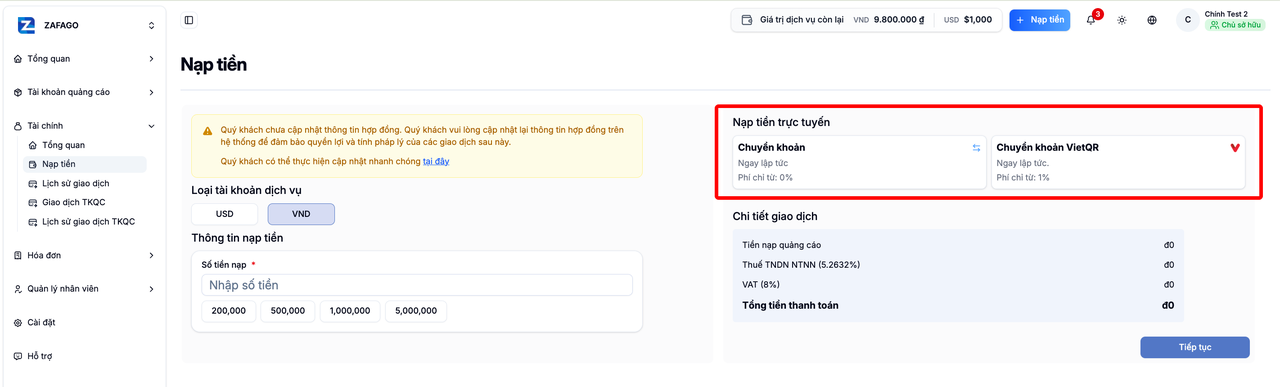
Task: Pick the 5,000,000 quick amount
Action: click(416, 311)
